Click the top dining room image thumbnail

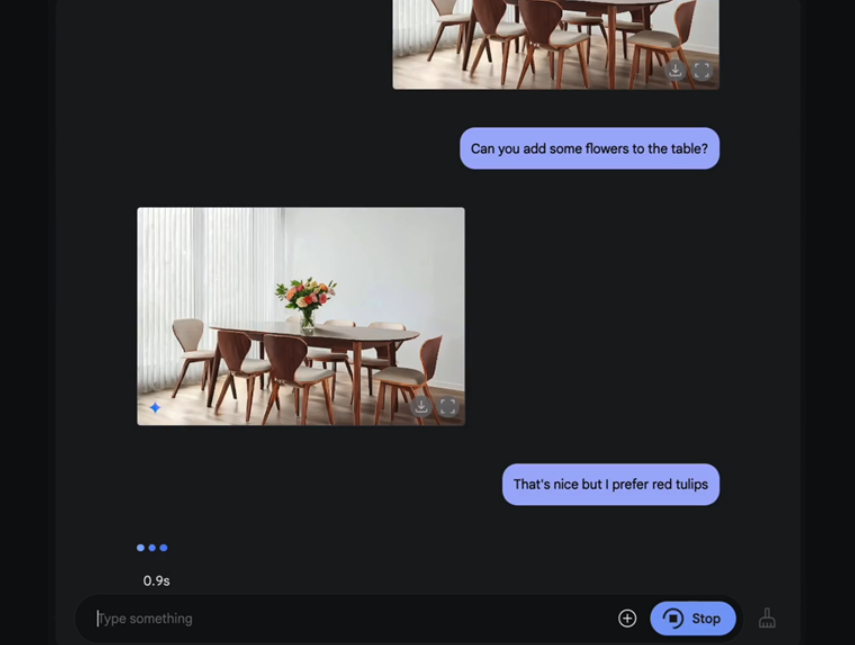pos(556,44)
